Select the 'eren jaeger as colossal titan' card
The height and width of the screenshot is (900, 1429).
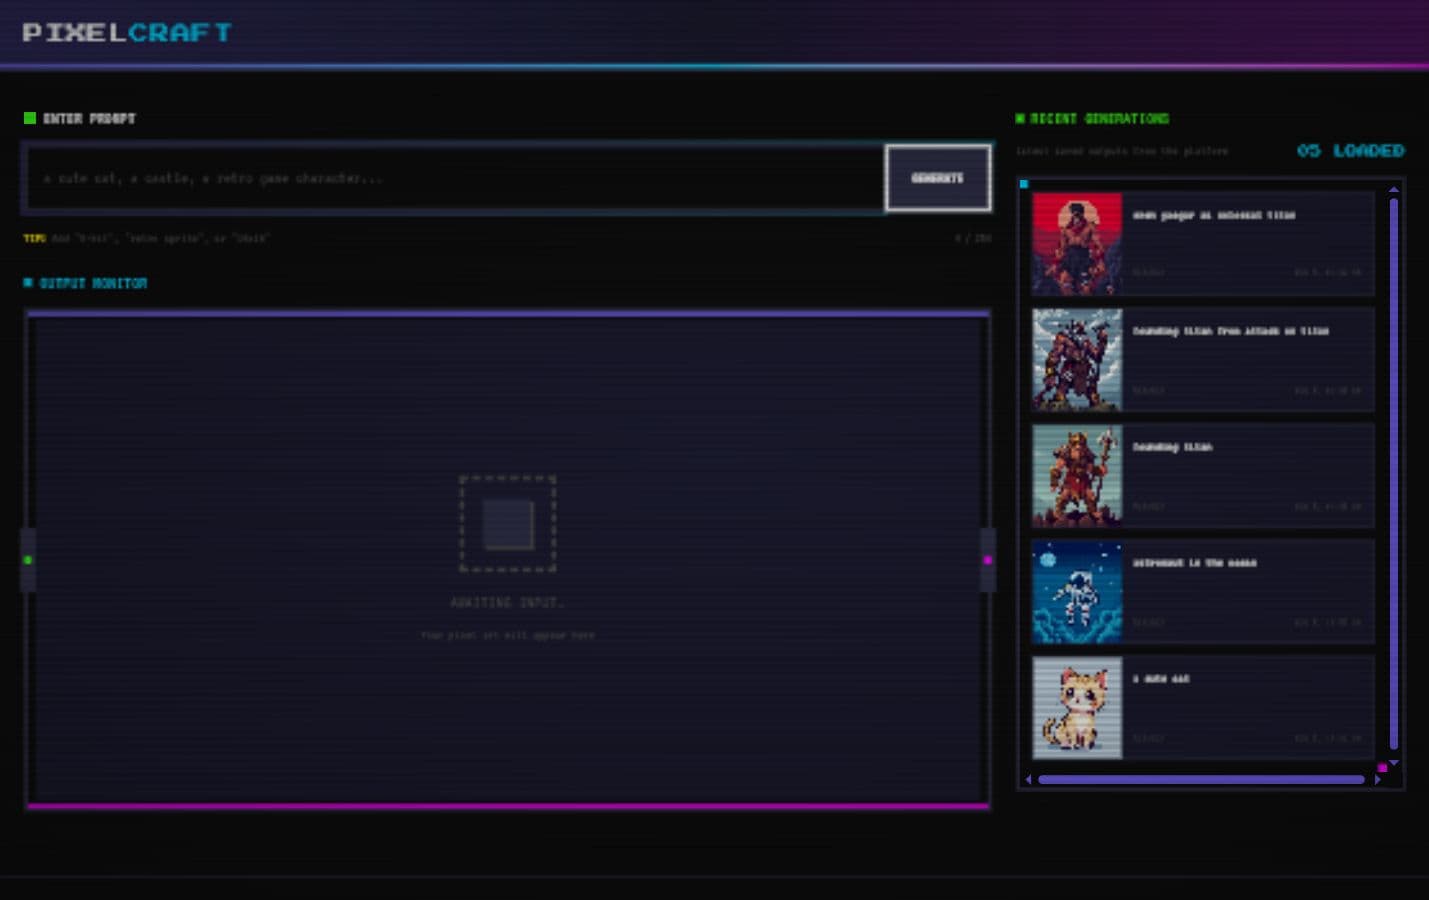point(1203,243)
